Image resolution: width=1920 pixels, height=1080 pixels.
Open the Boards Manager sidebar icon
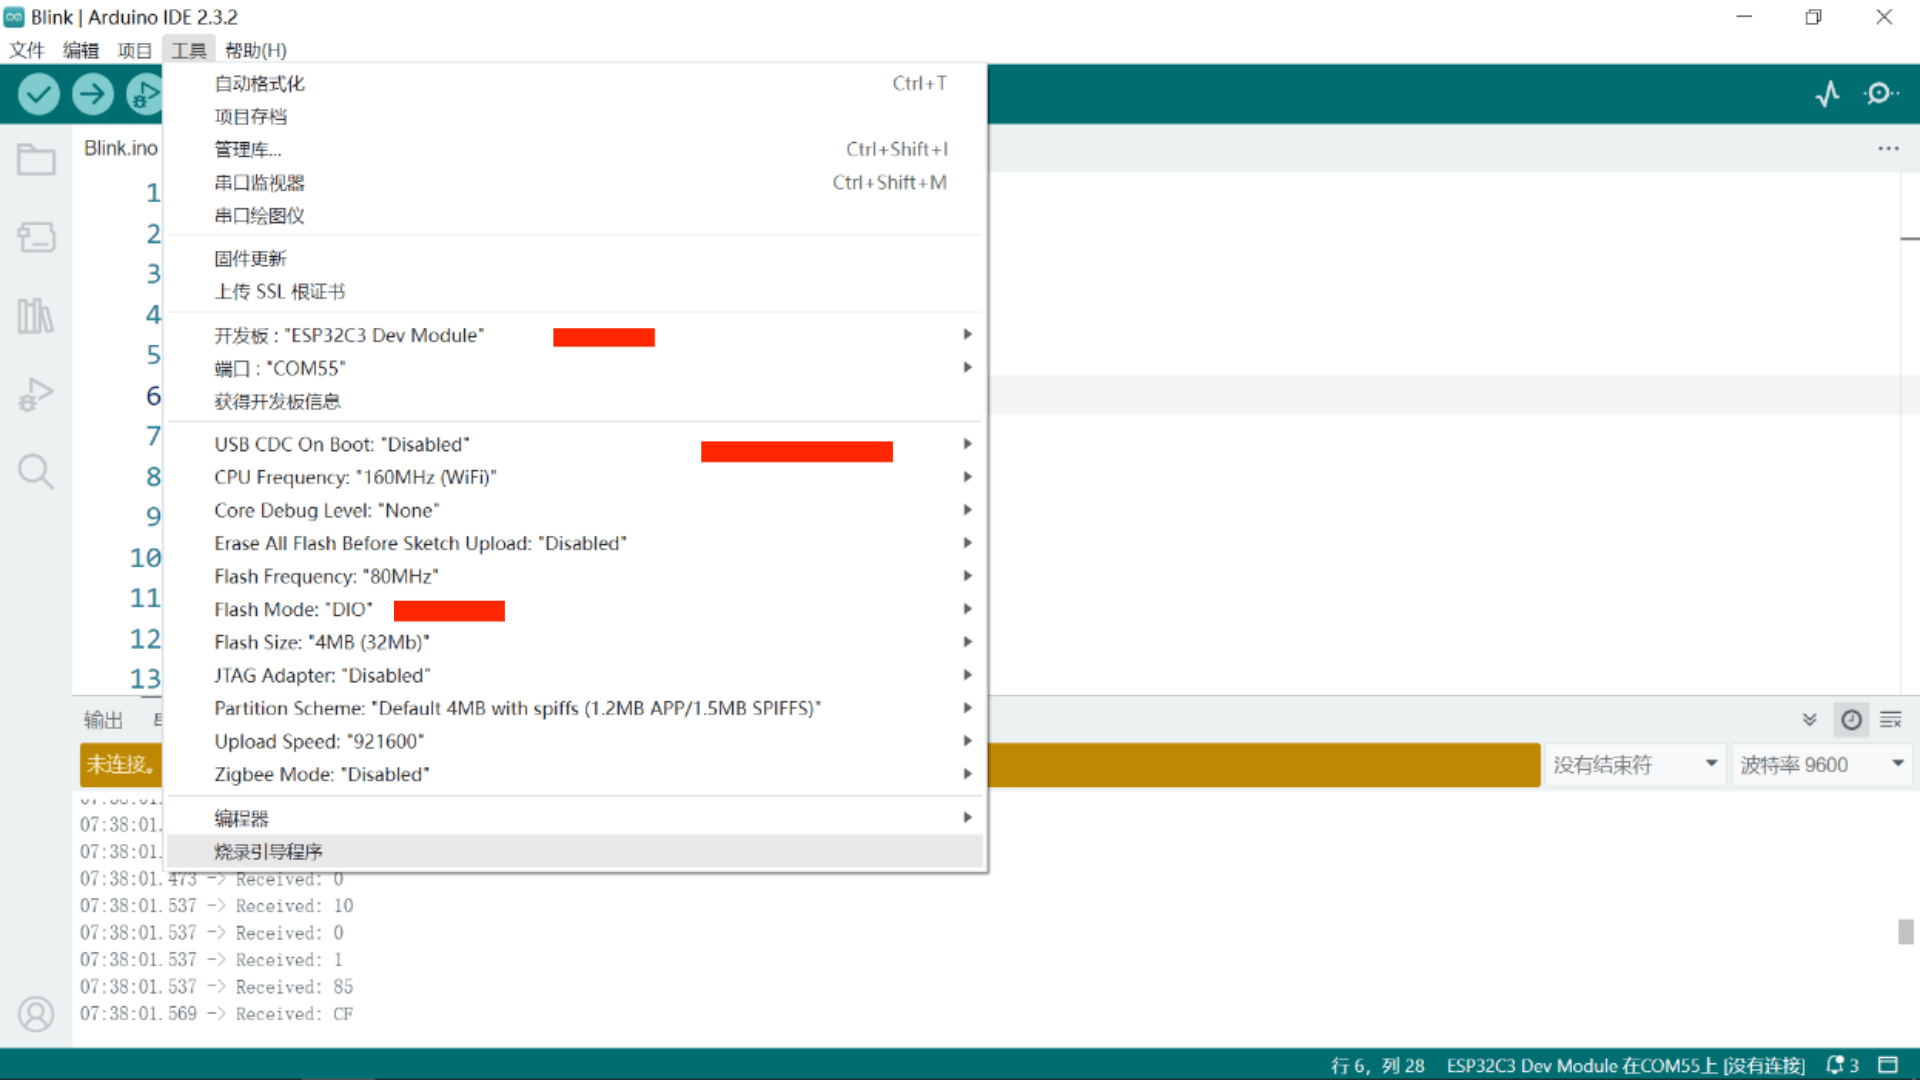pyautogui.click(x=36, y=237)
